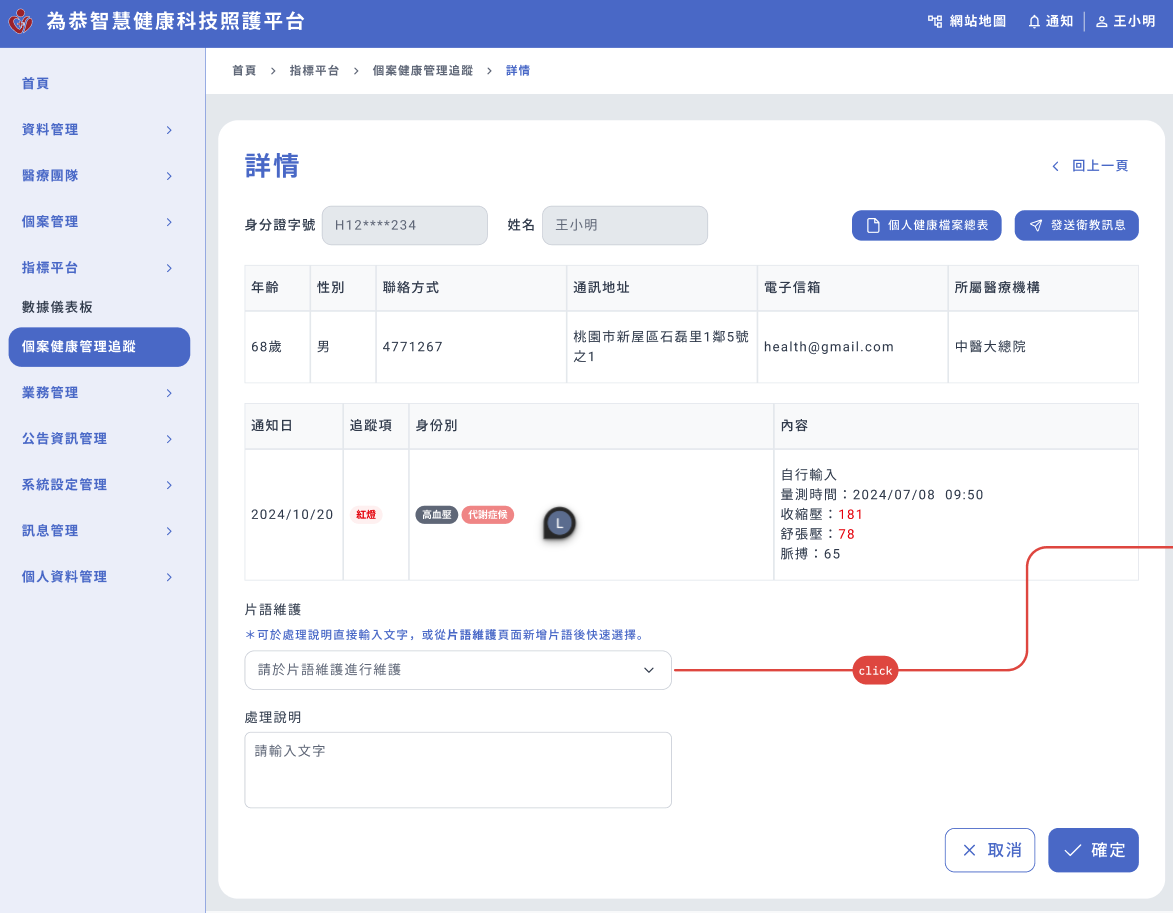
Task: Click the back arrow beside 回上一頁
Action: coord(1055,166)
